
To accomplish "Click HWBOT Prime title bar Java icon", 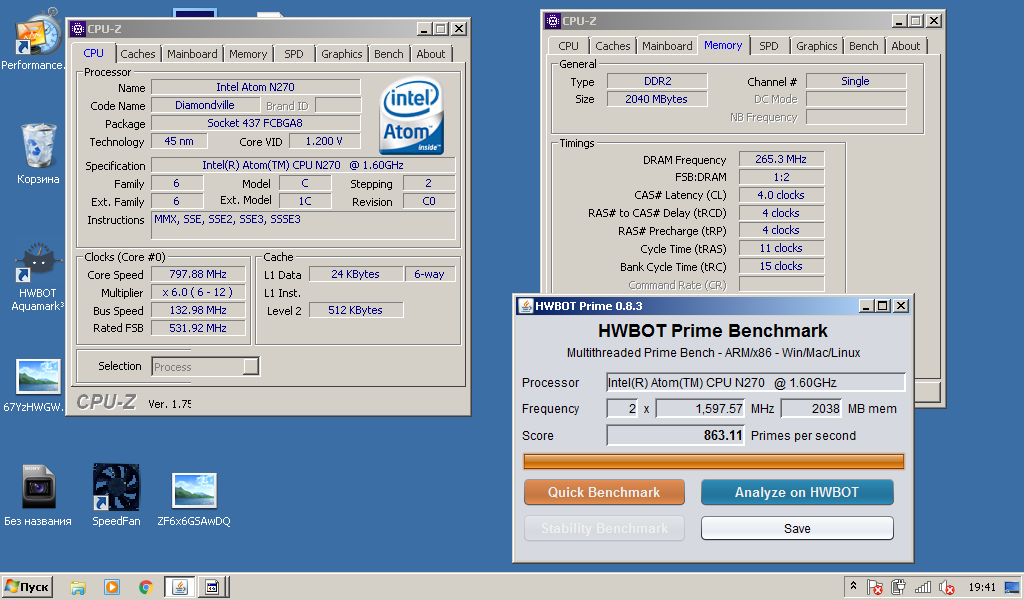I will click(526, 306).
